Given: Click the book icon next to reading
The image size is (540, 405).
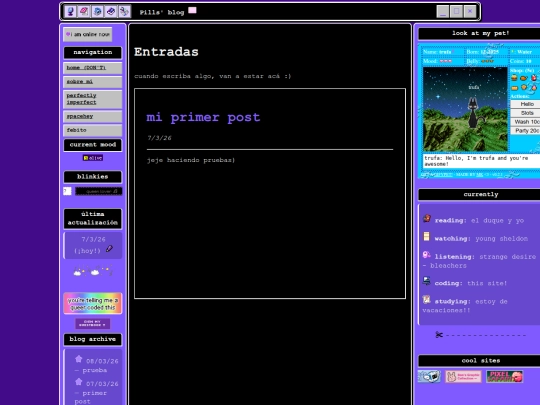Looking at the screenshot, I should 427,218.
